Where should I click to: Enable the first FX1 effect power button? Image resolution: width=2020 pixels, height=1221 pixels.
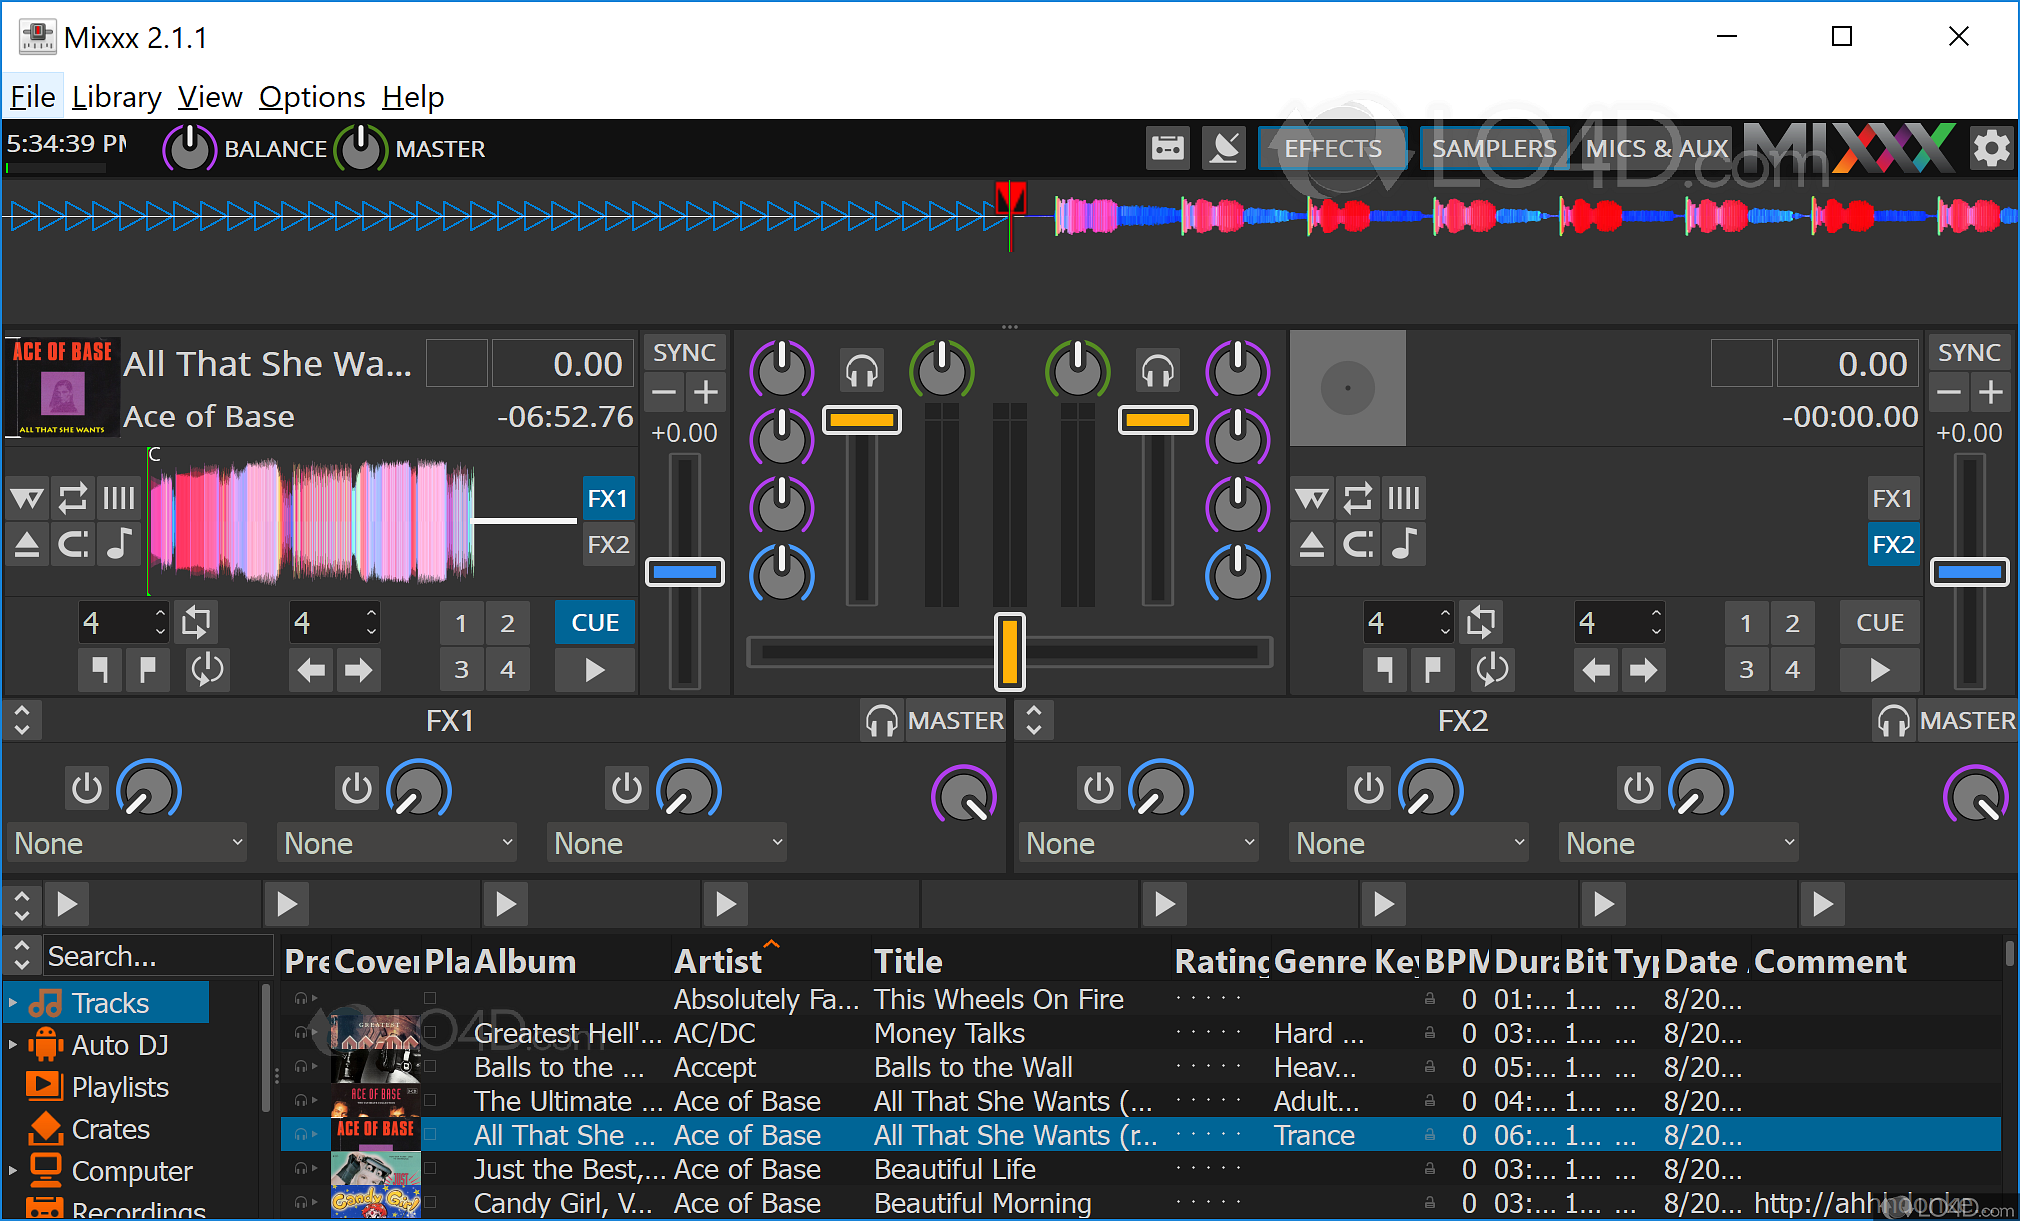coord(87,789)
